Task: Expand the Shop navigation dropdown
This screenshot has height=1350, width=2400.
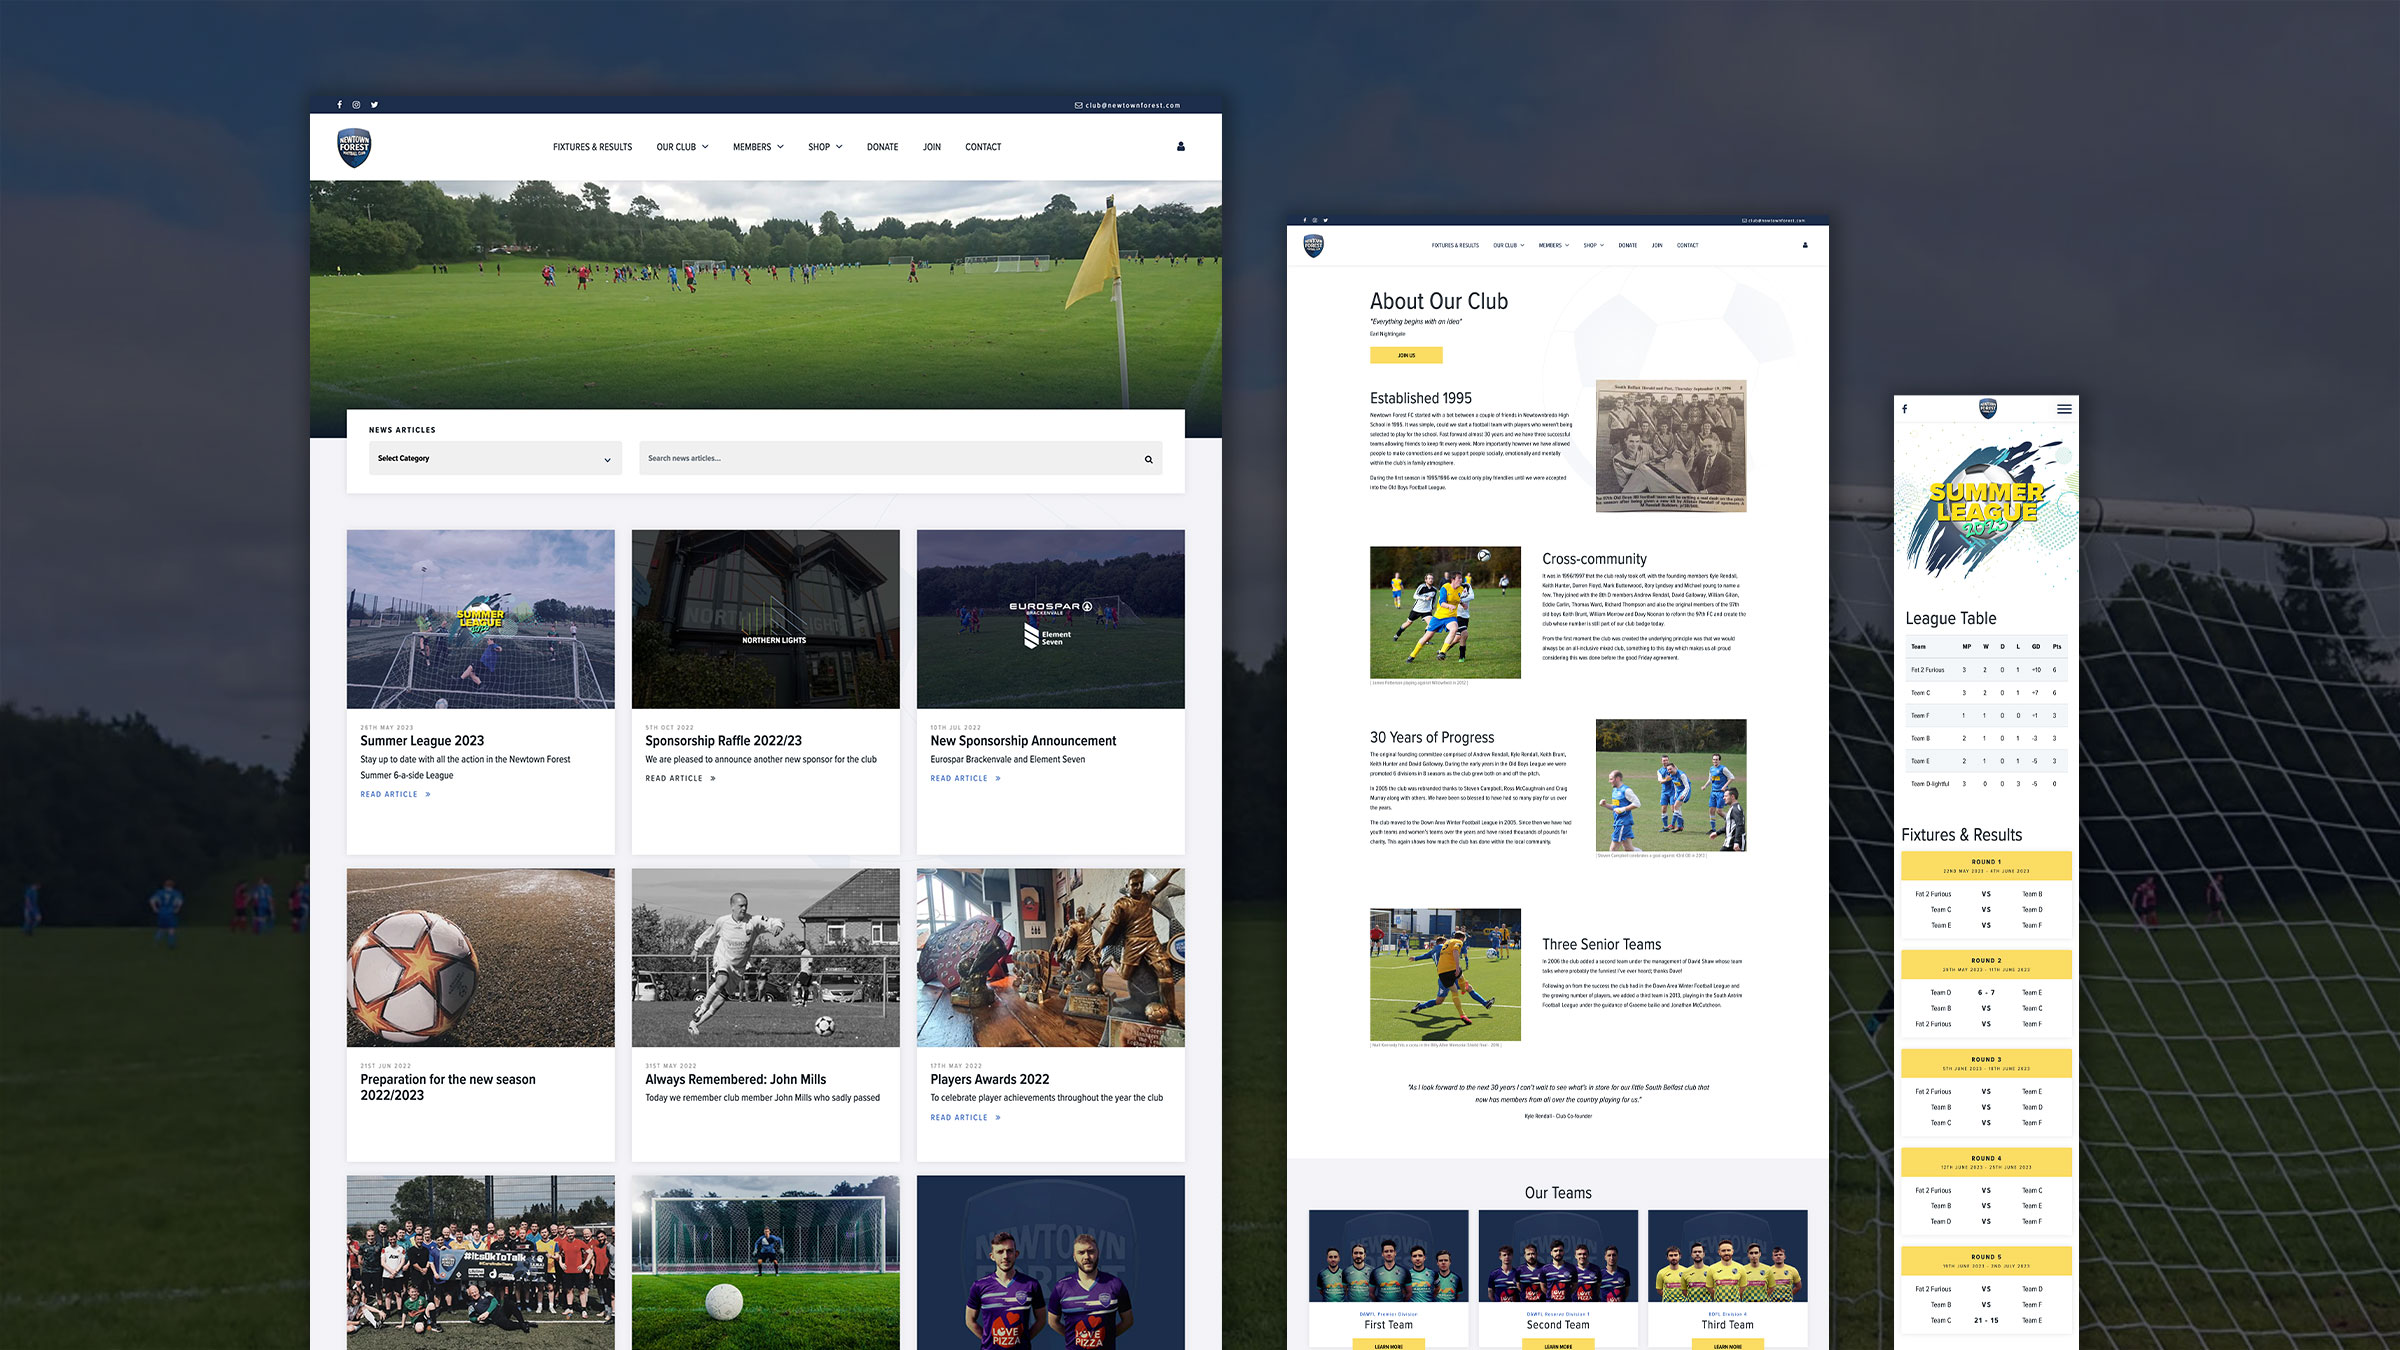Action: click(x=825, y=147)
